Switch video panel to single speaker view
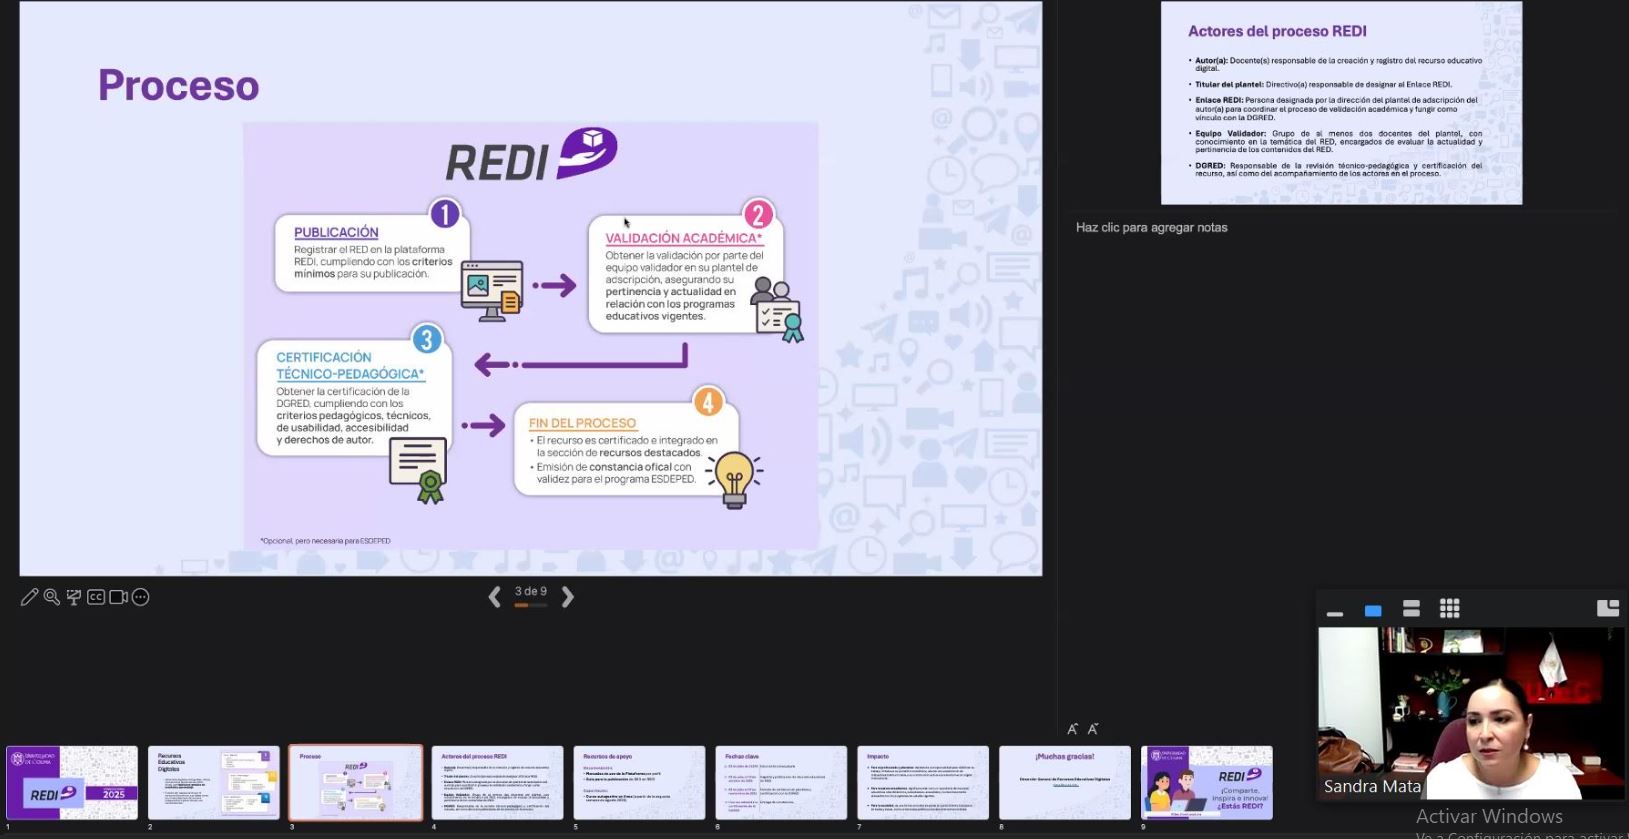The height and width of the screenshot is (839, 1629). click(1373, 610)
